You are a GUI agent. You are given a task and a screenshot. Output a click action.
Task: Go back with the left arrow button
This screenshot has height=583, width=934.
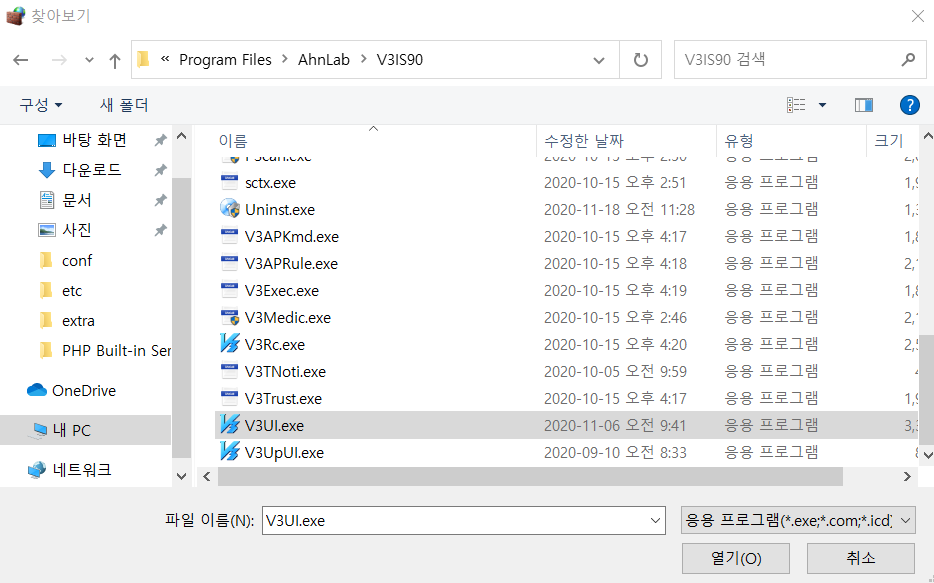click(x=21, y=60)
